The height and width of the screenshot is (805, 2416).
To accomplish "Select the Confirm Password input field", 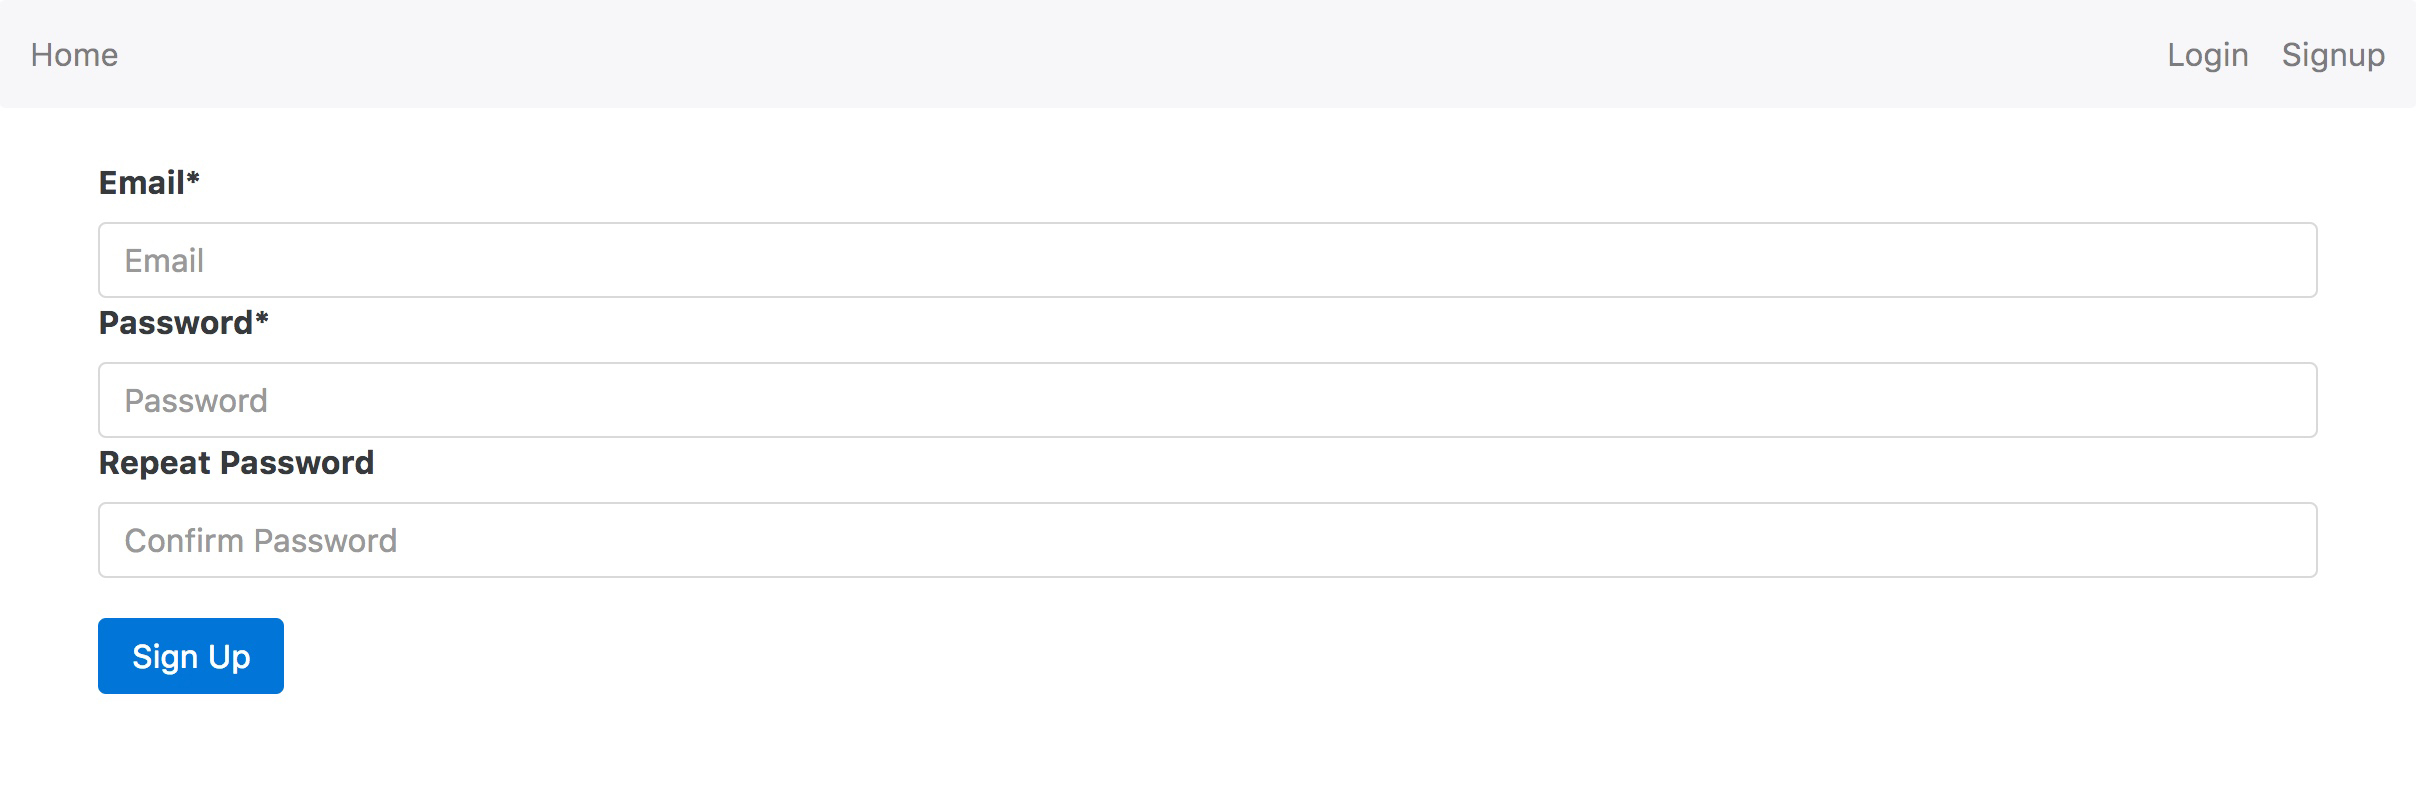I will (x=1207, y=540).
